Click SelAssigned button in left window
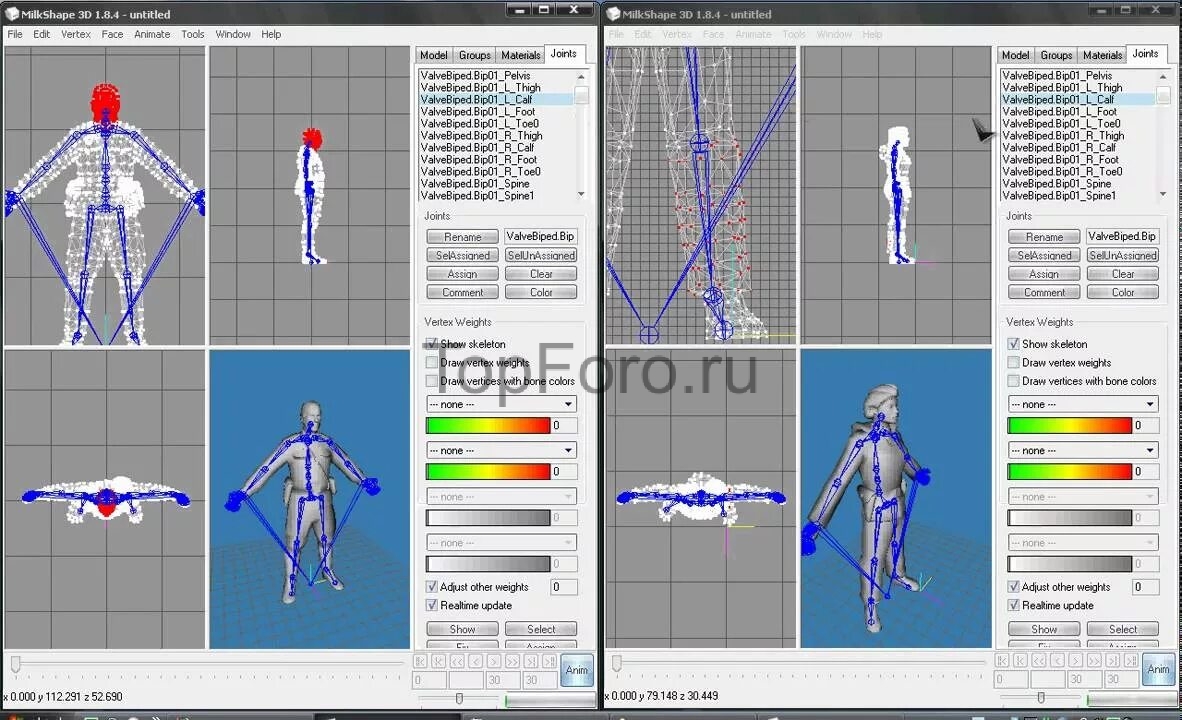Screen dimensions: 1182x720 point(462,256)
